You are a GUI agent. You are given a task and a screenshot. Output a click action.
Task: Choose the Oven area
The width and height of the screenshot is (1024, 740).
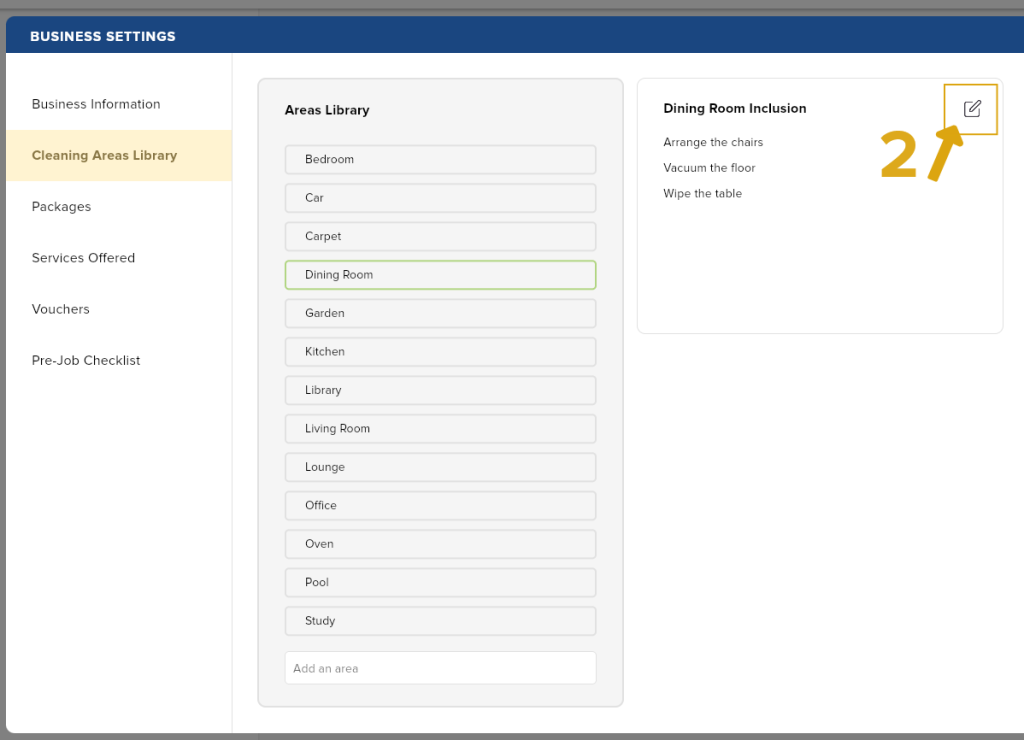440,544
